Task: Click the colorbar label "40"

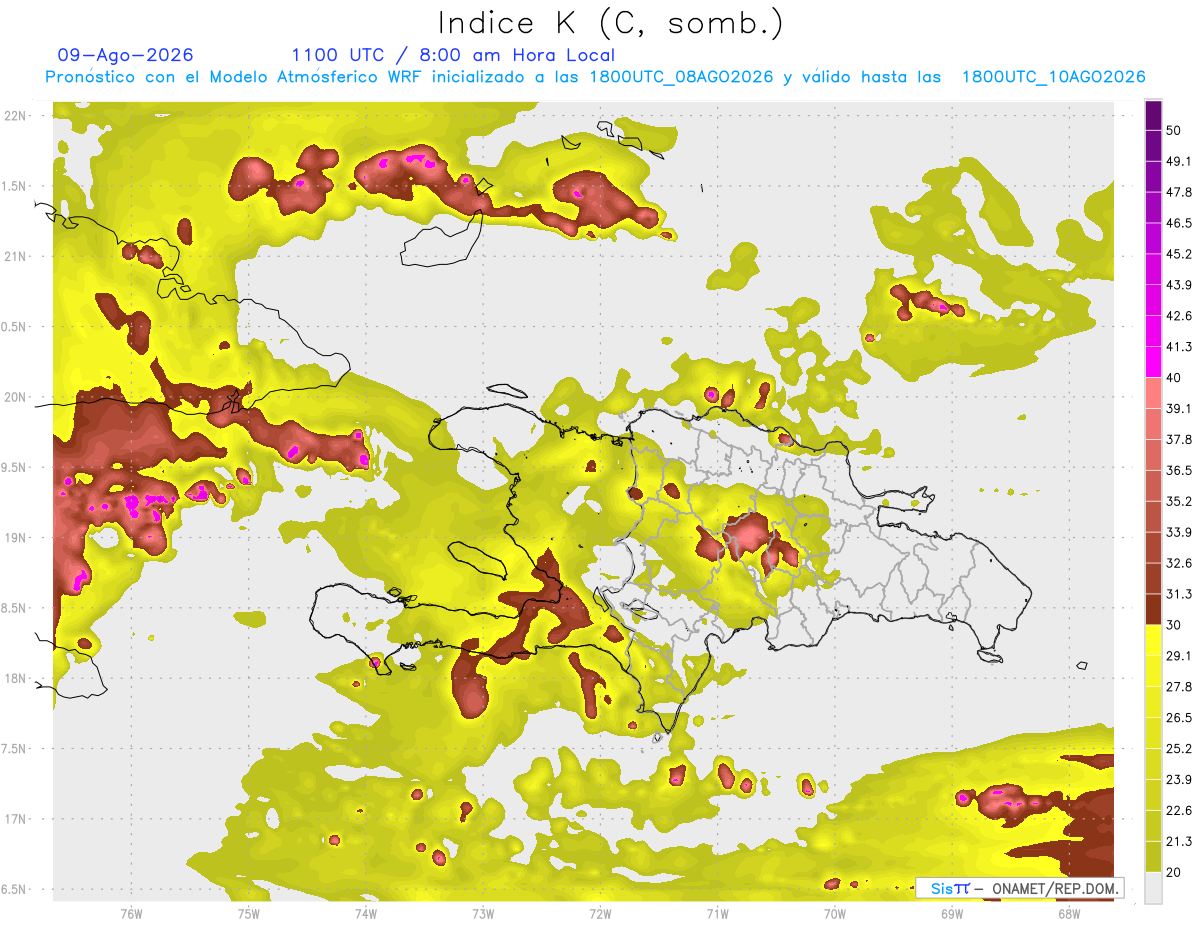Action: tap(1174, 378)
